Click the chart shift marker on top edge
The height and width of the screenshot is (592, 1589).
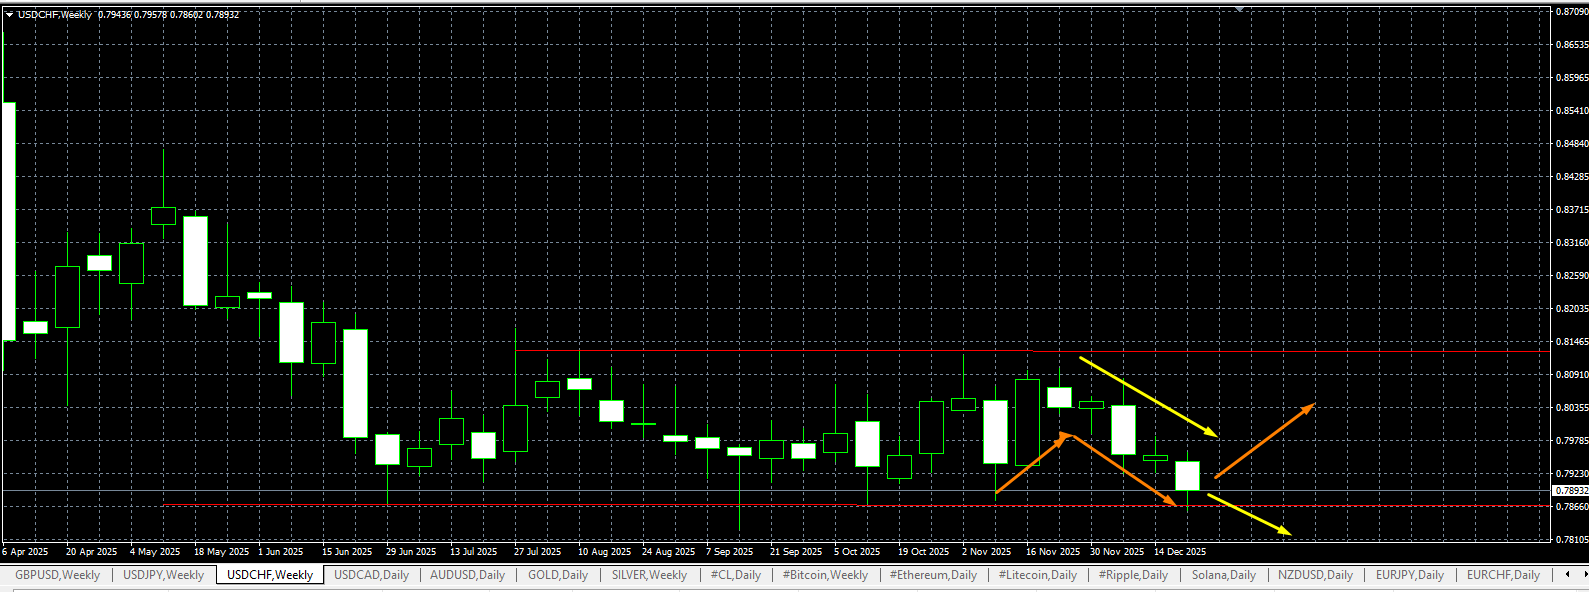(x=1240, y=9)
